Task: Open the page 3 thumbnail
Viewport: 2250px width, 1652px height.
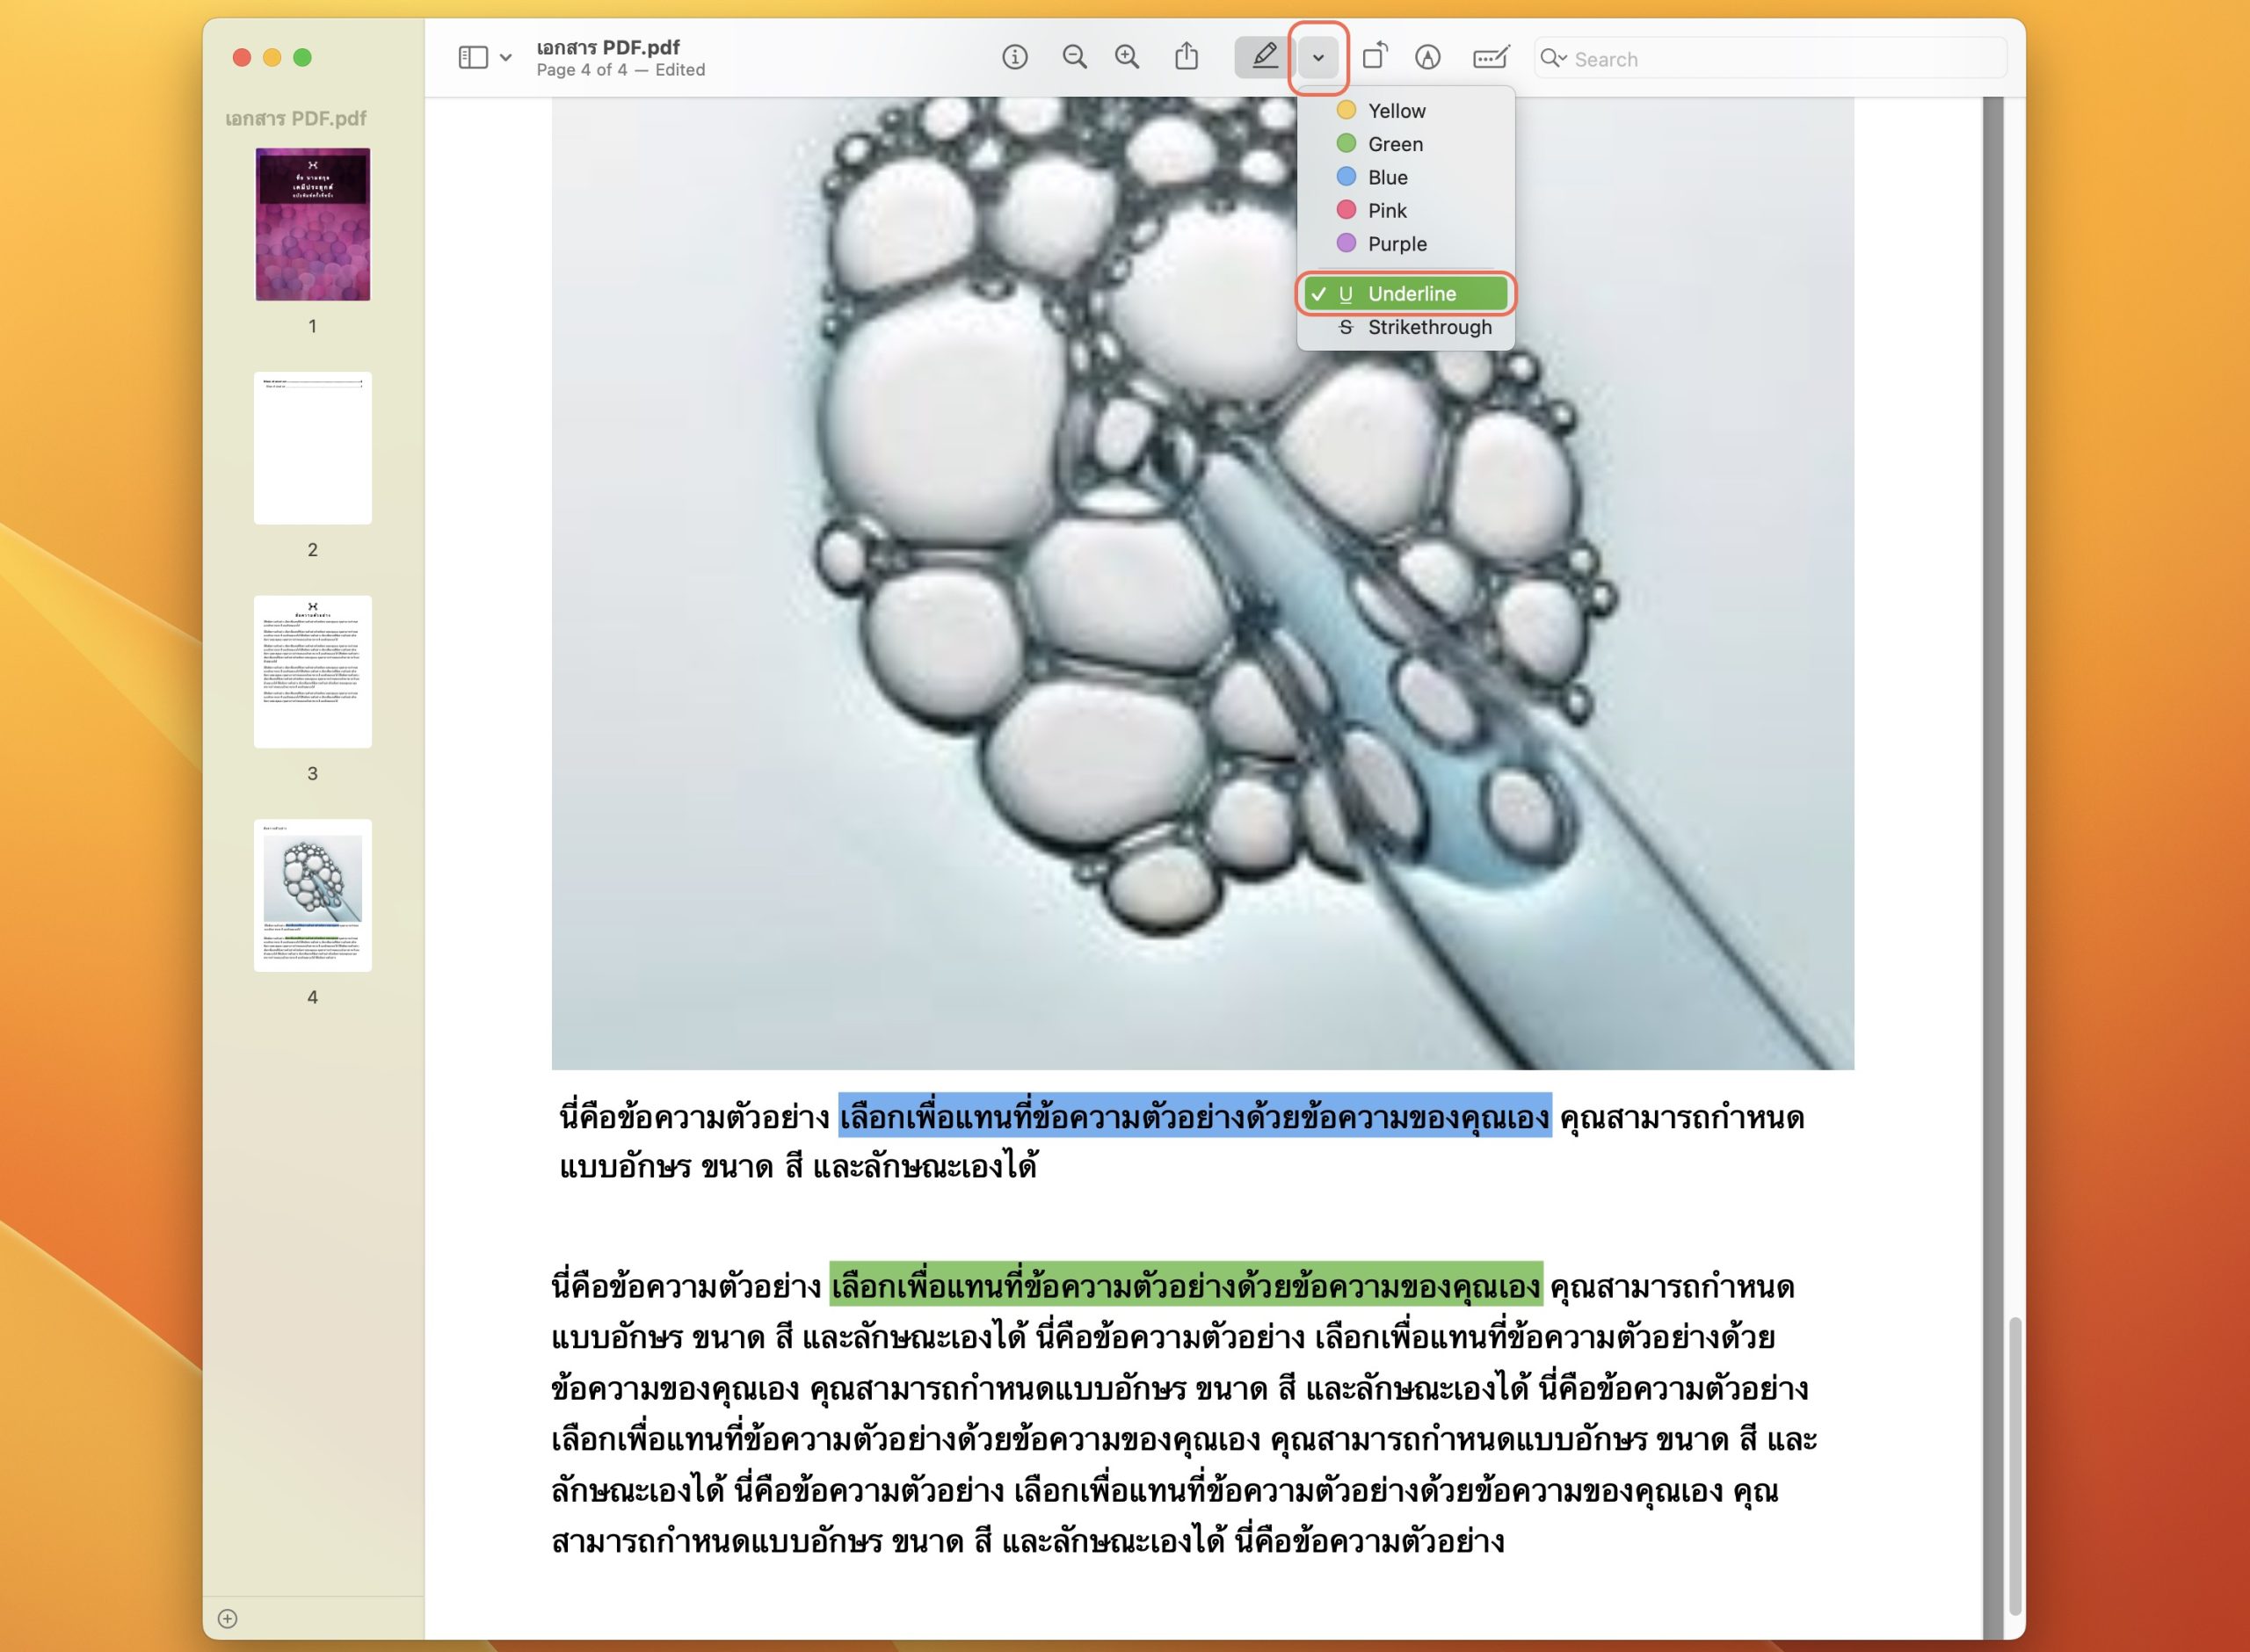Action: [313, 672]
